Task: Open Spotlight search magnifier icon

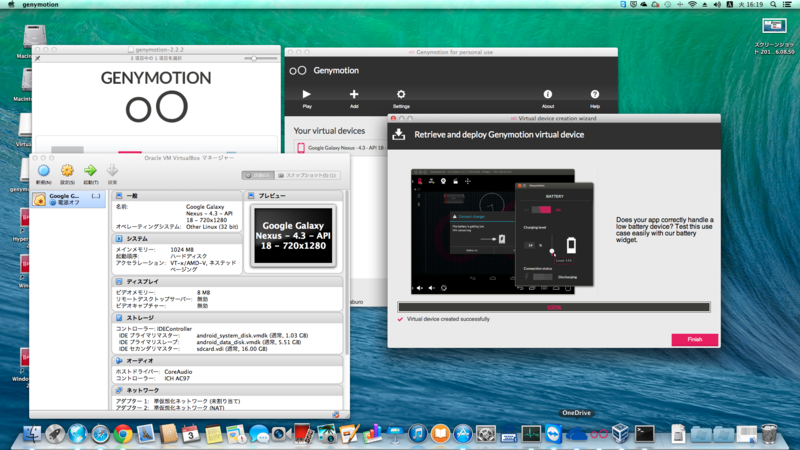Action: 773,4
